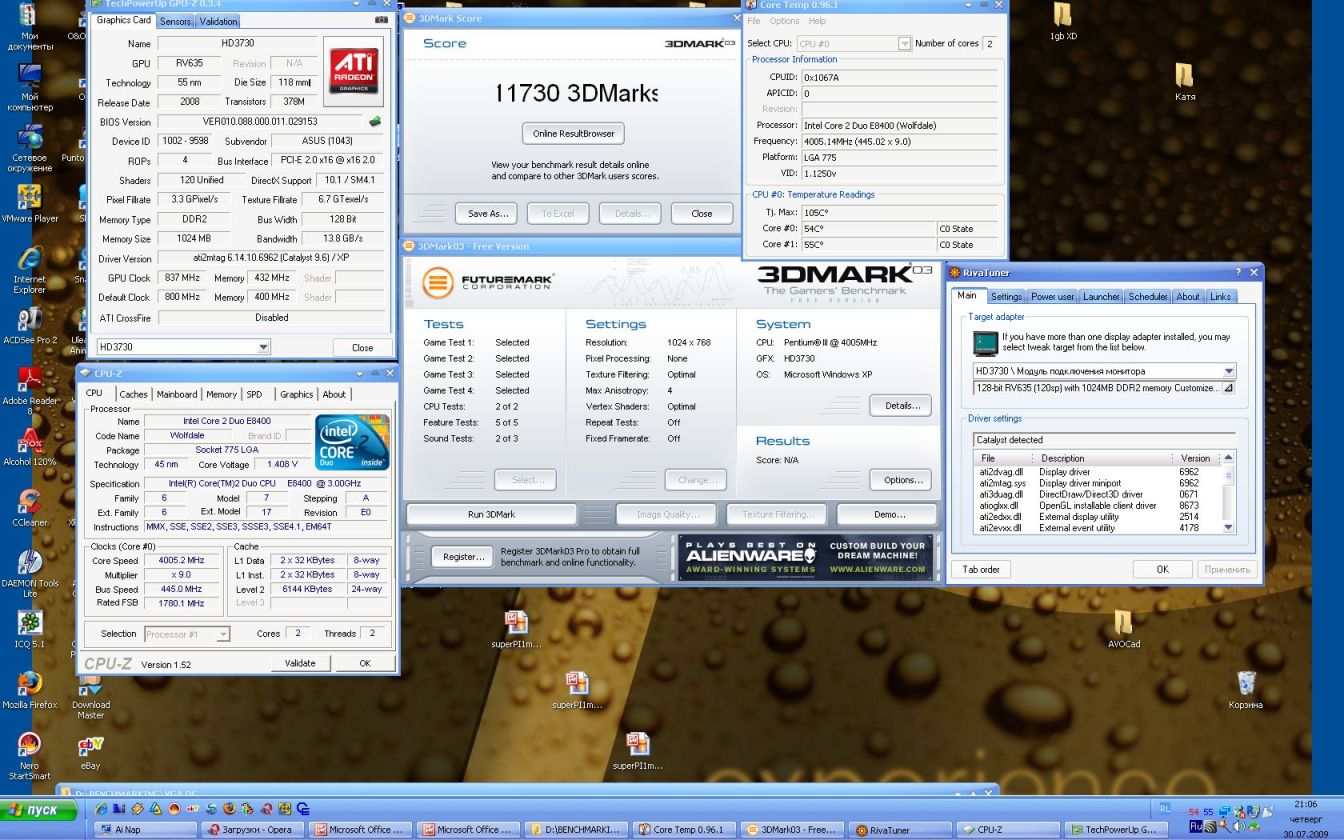Expand RivaTuner target adapter dropdown
This screenshot has width=1344, height=840.
(1104, 371)
